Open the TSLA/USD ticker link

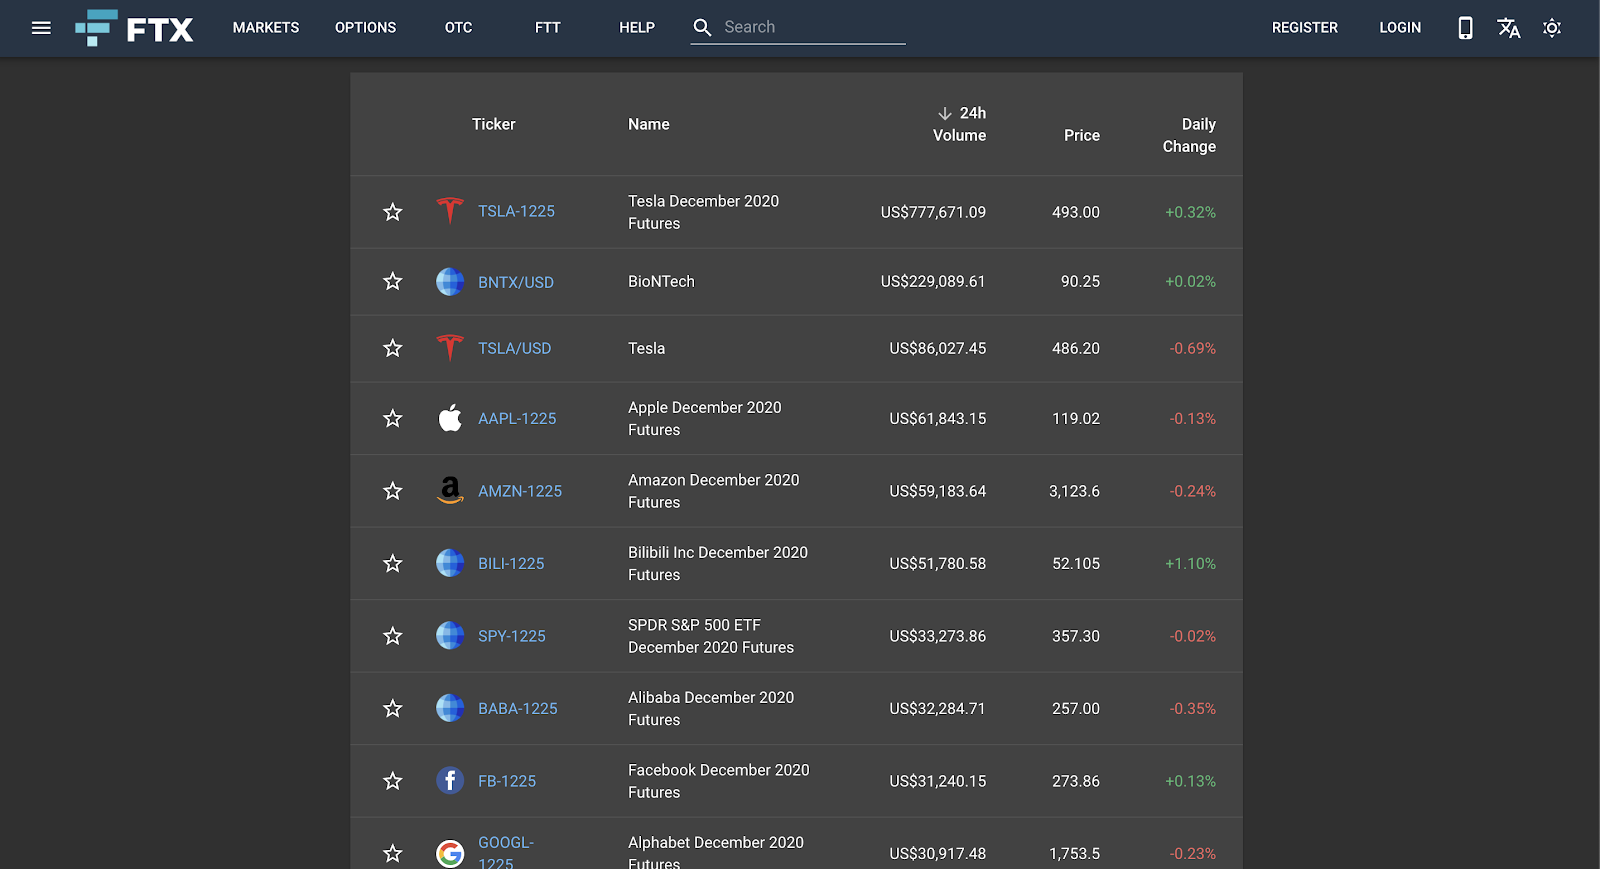515,348
